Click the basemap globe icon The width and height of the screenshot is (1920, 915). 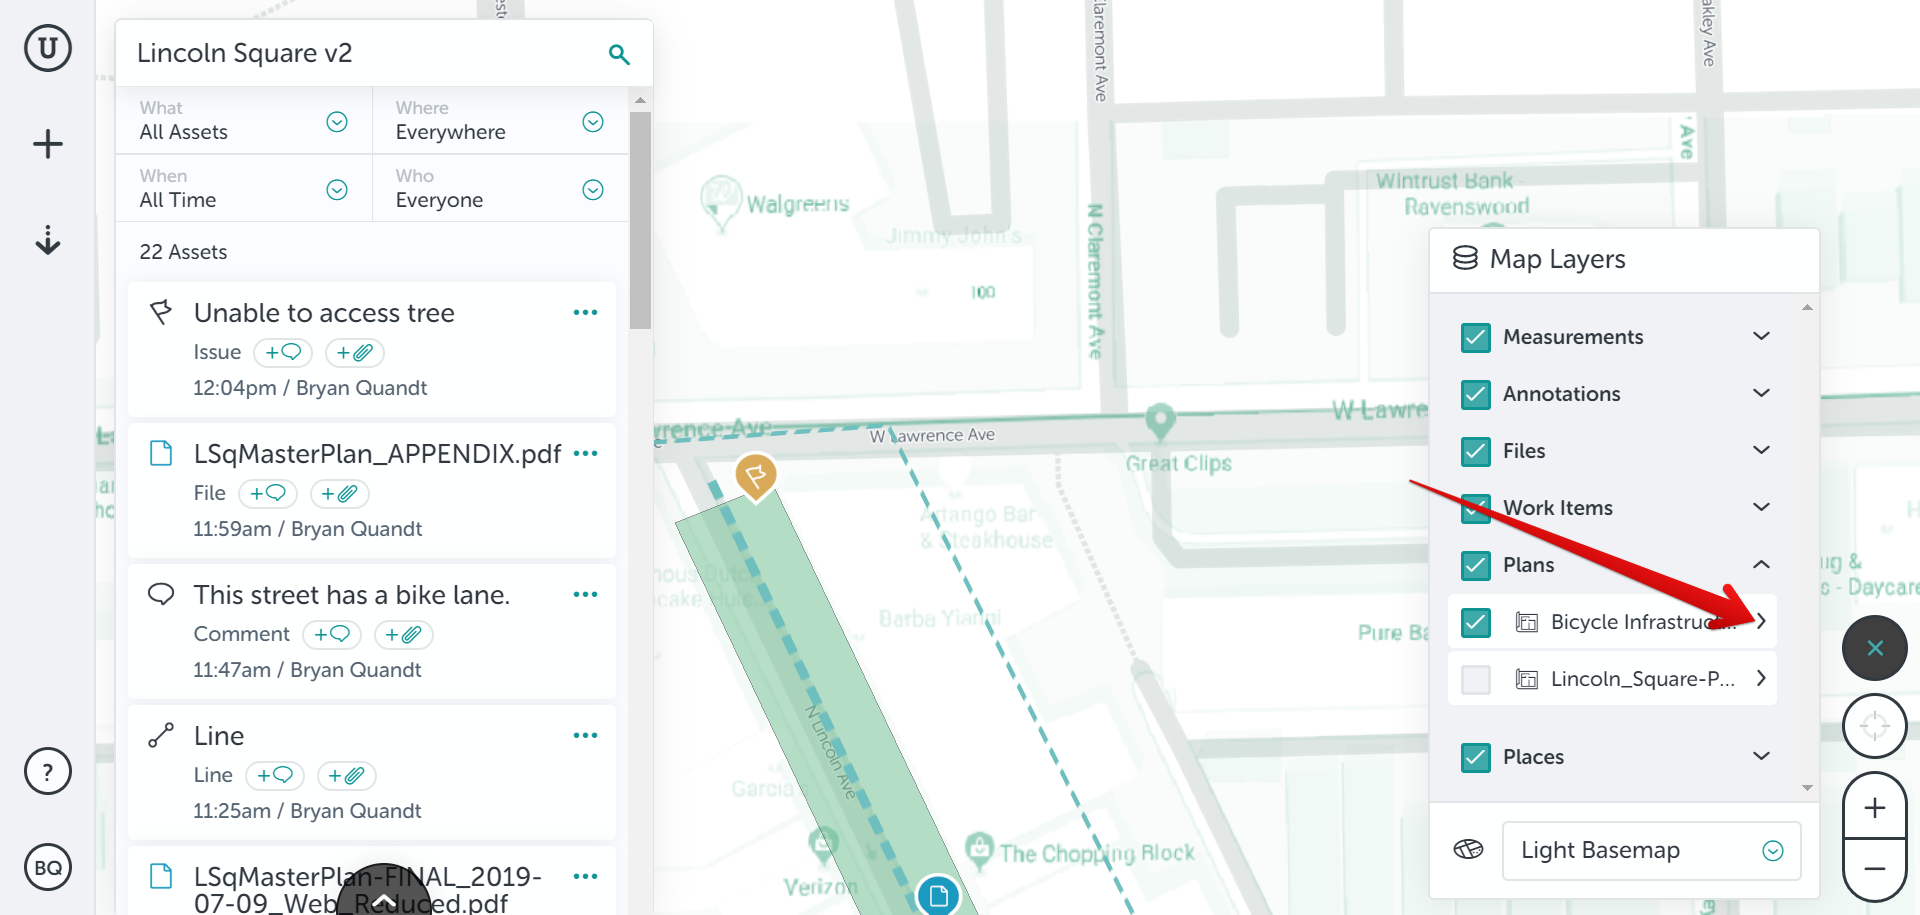pos(1468,850)
